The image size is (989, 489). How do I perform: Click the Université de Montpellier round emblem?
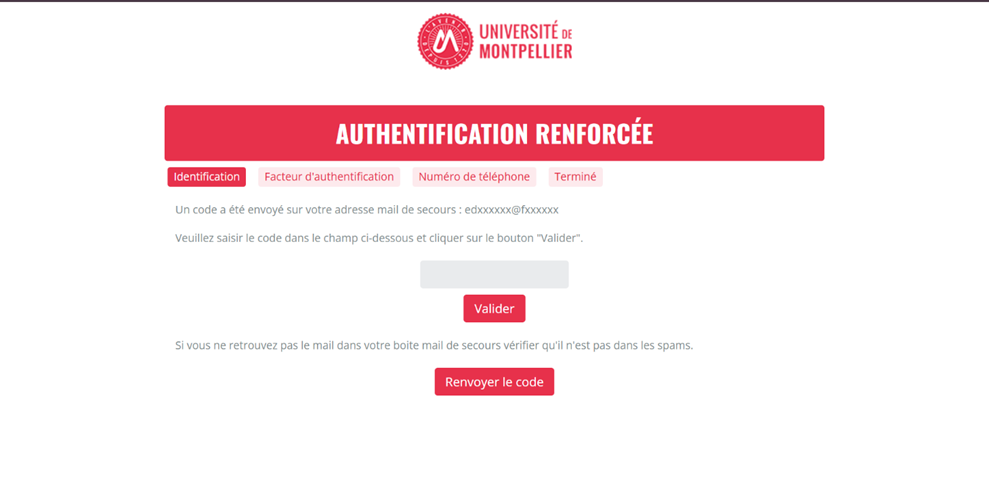tap(444, 41)
